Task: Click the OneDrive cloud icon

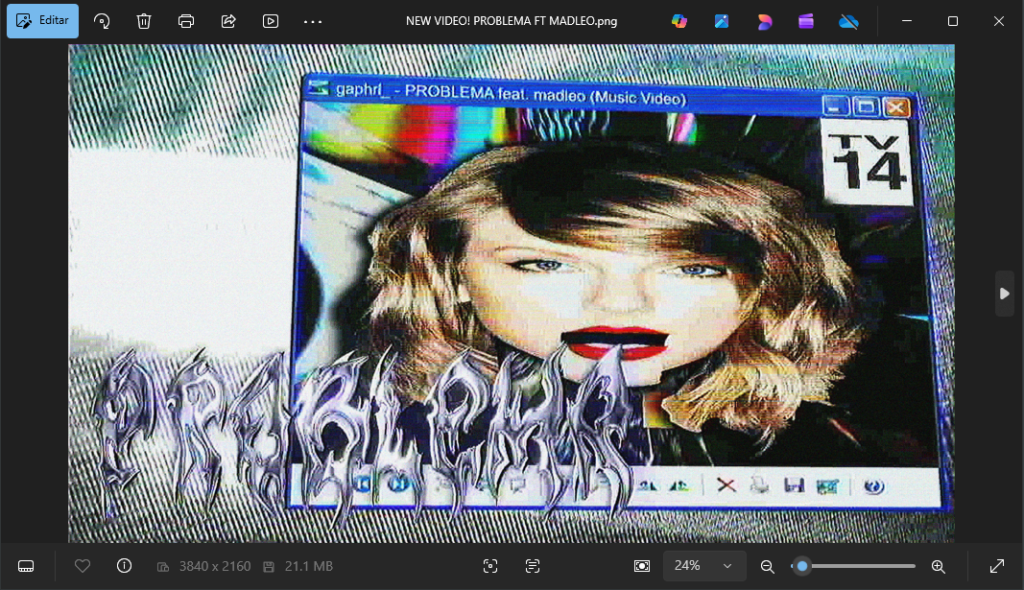Action: tap(848, 21)
